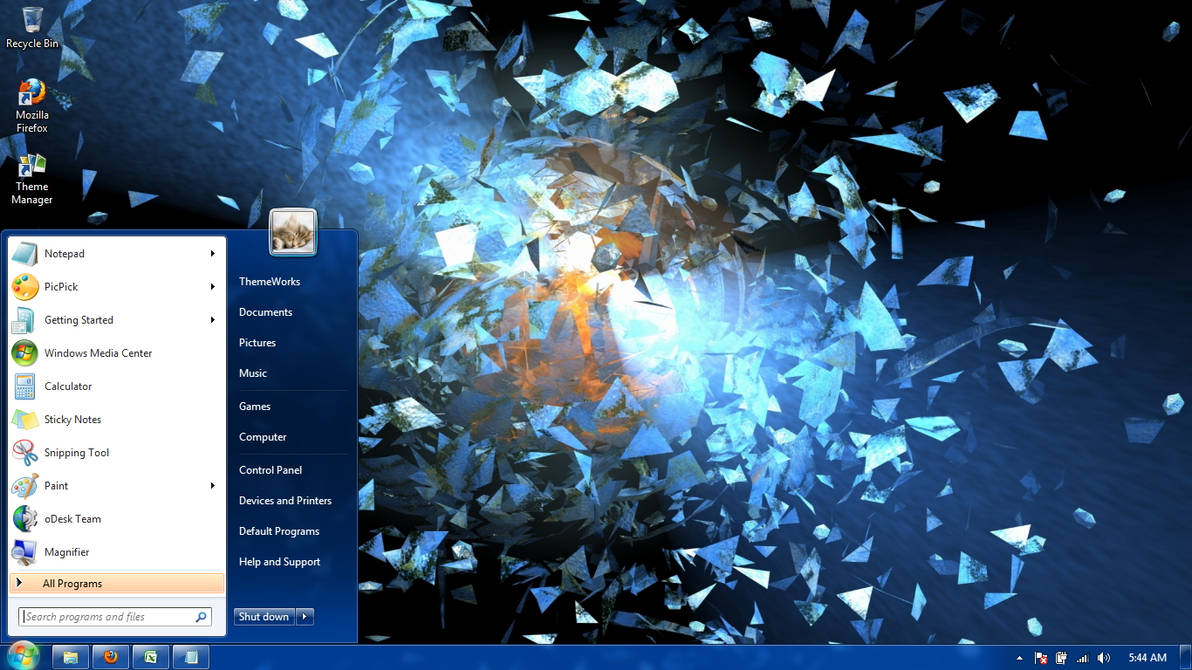Open Help and Support
The width and height of the screenshot is (1192, 670).
[279, 562]
